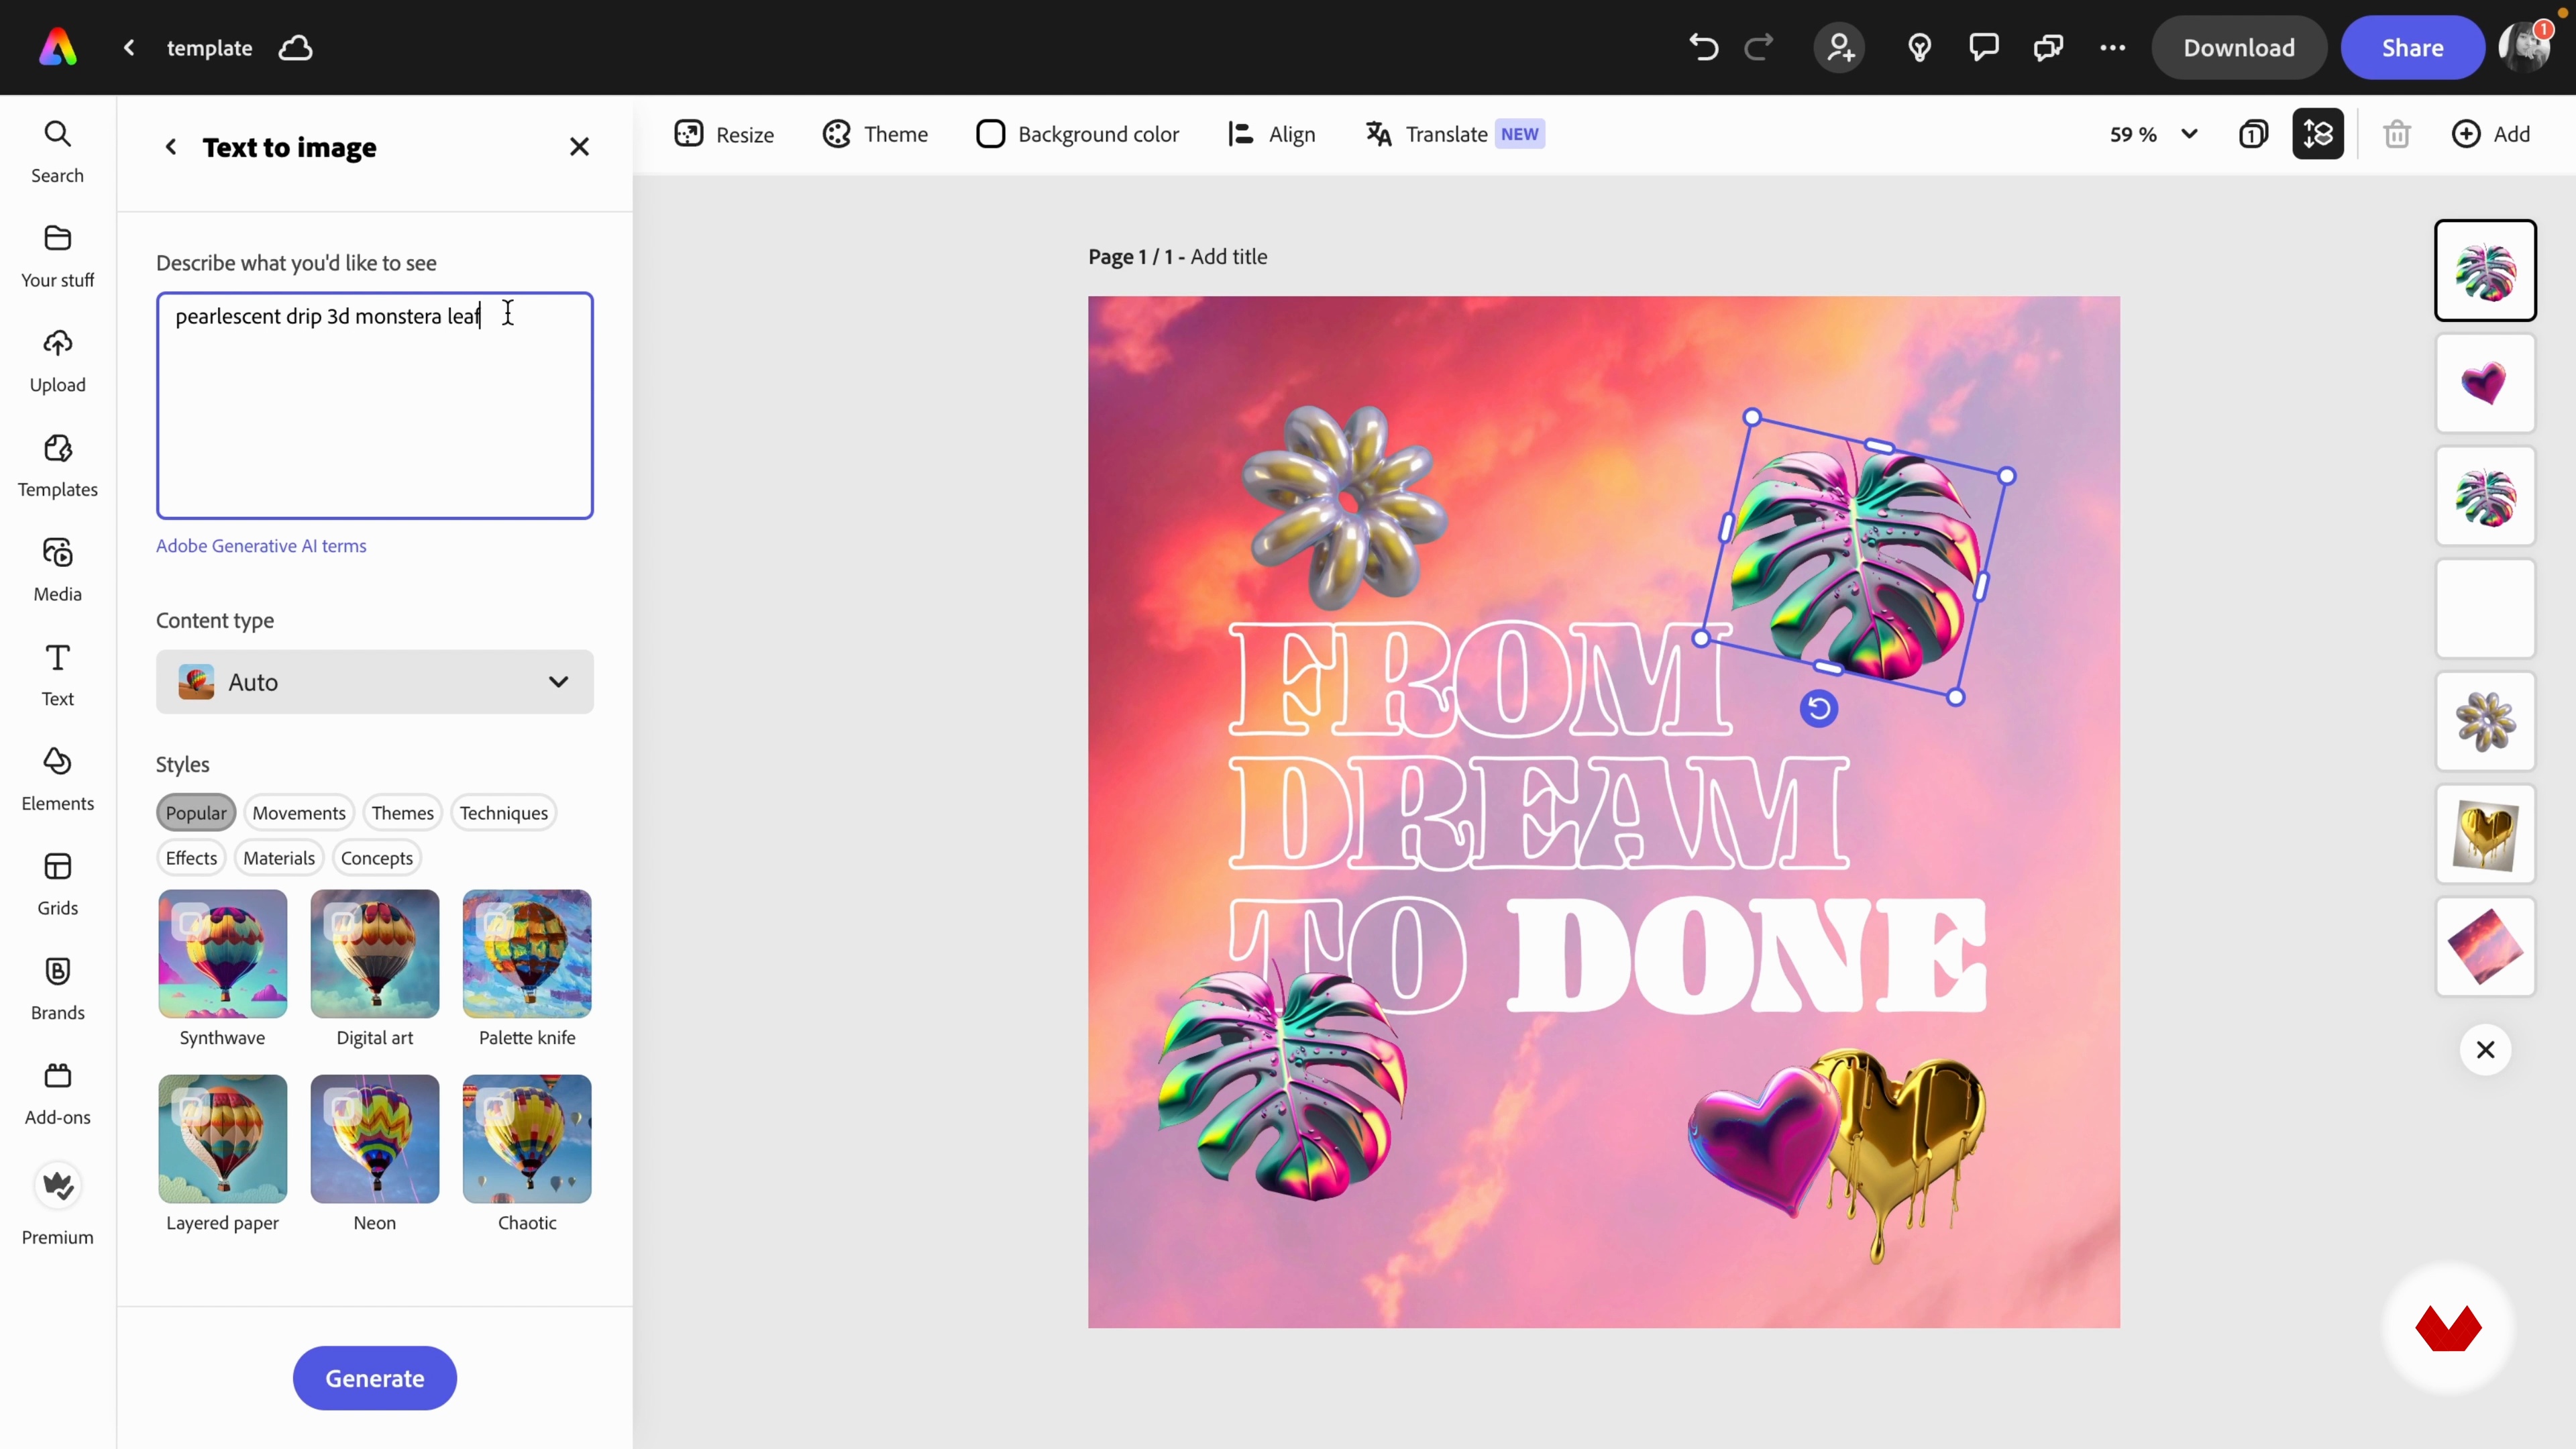
Task: Click the Download button
Action: [x=2239, y=47]
